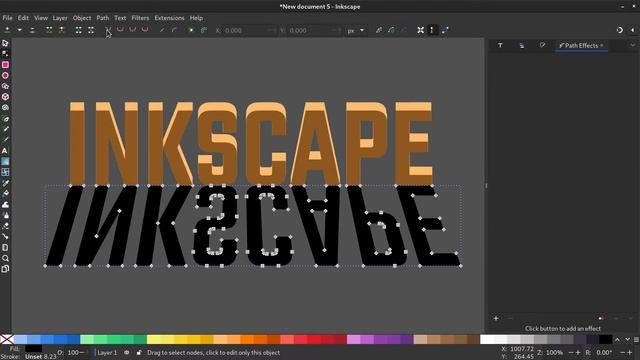Viewport: 640px width, 360px height.
Task: Make selected nodes smooth
Action: pyautogui.click(x=120, y=30)
